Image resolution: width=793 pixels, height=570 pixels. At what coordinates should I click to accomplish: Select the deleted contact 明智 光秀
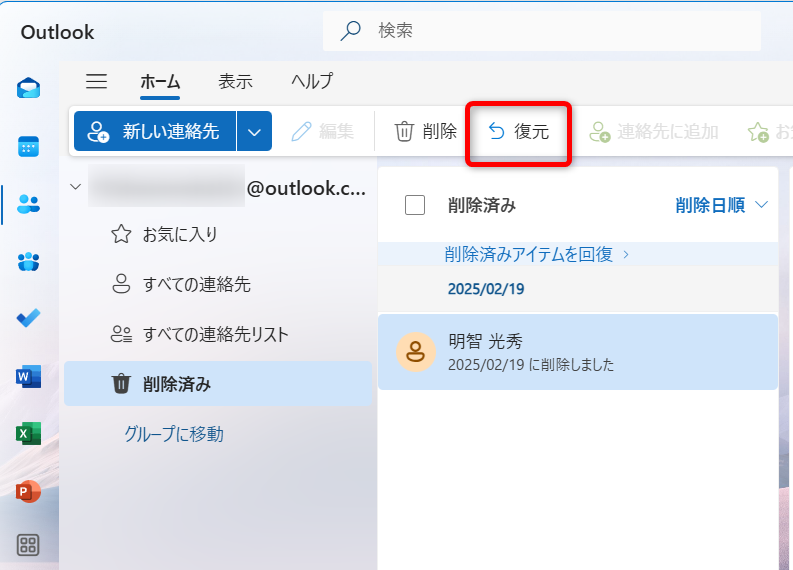(578, 352)
